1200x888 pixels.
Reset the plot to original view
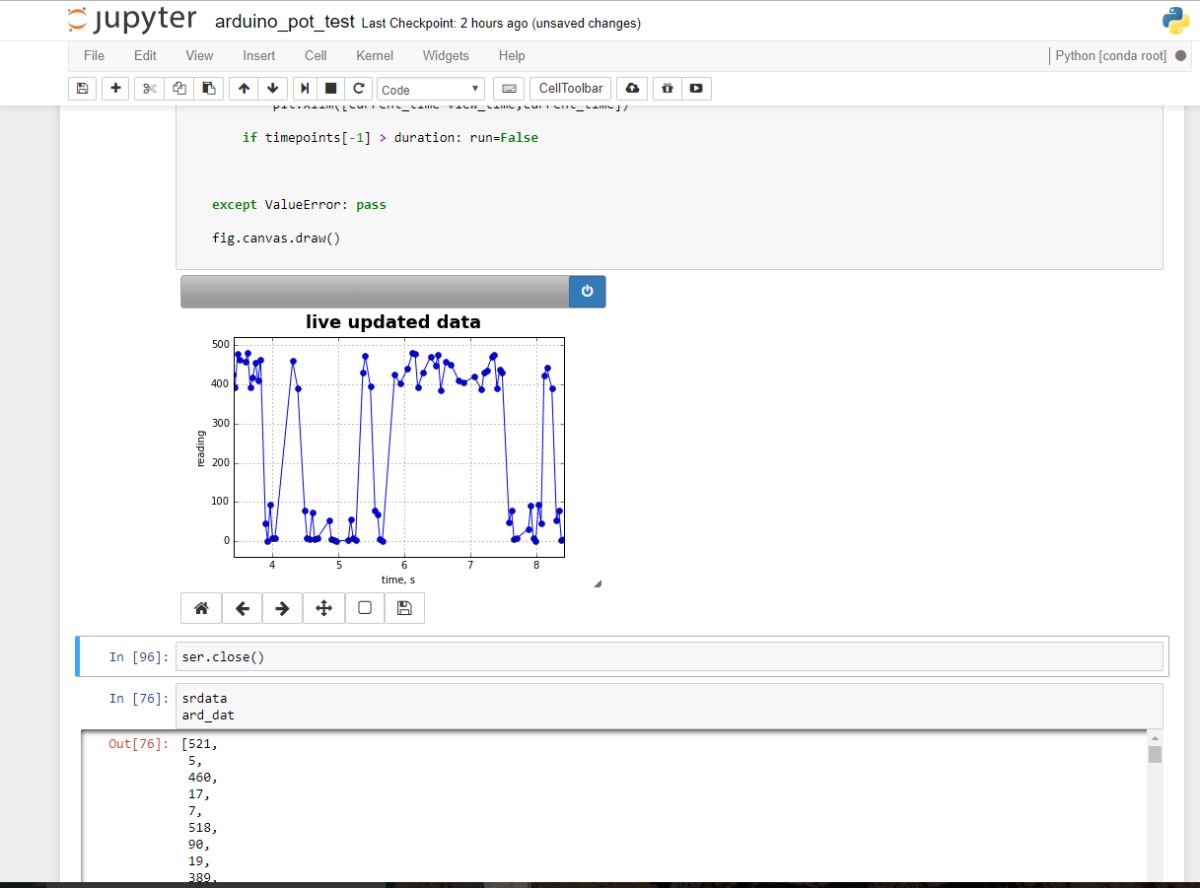click(x=201, y=608)
